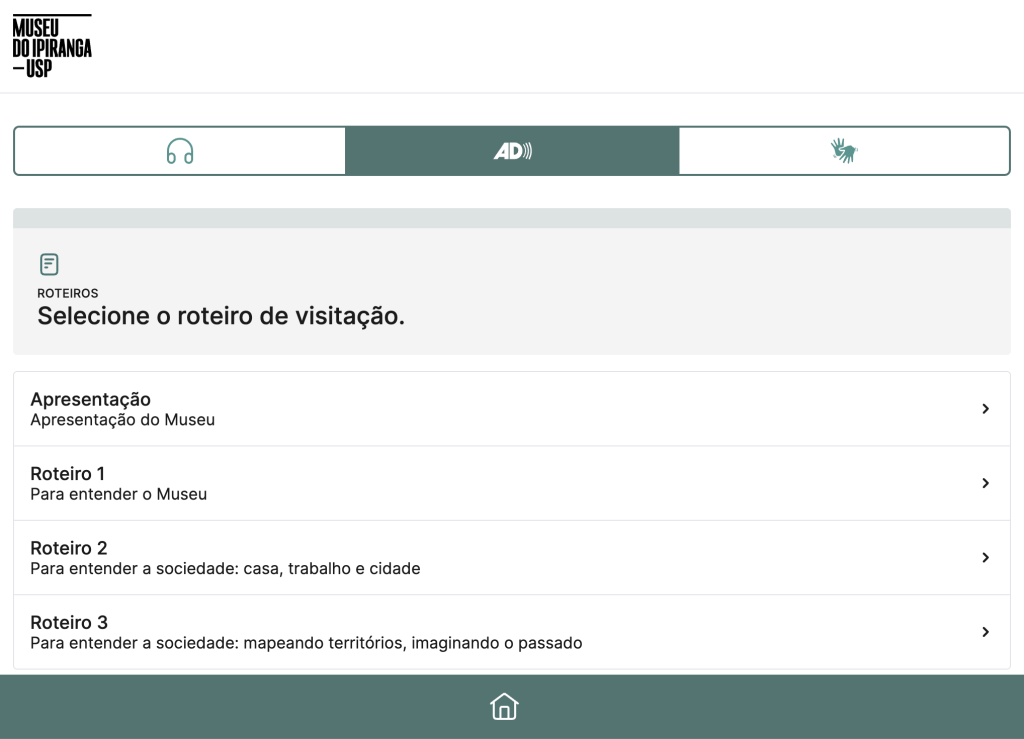
Task: Click the Roteiros document icon
Action: click(x=48, y=263)
